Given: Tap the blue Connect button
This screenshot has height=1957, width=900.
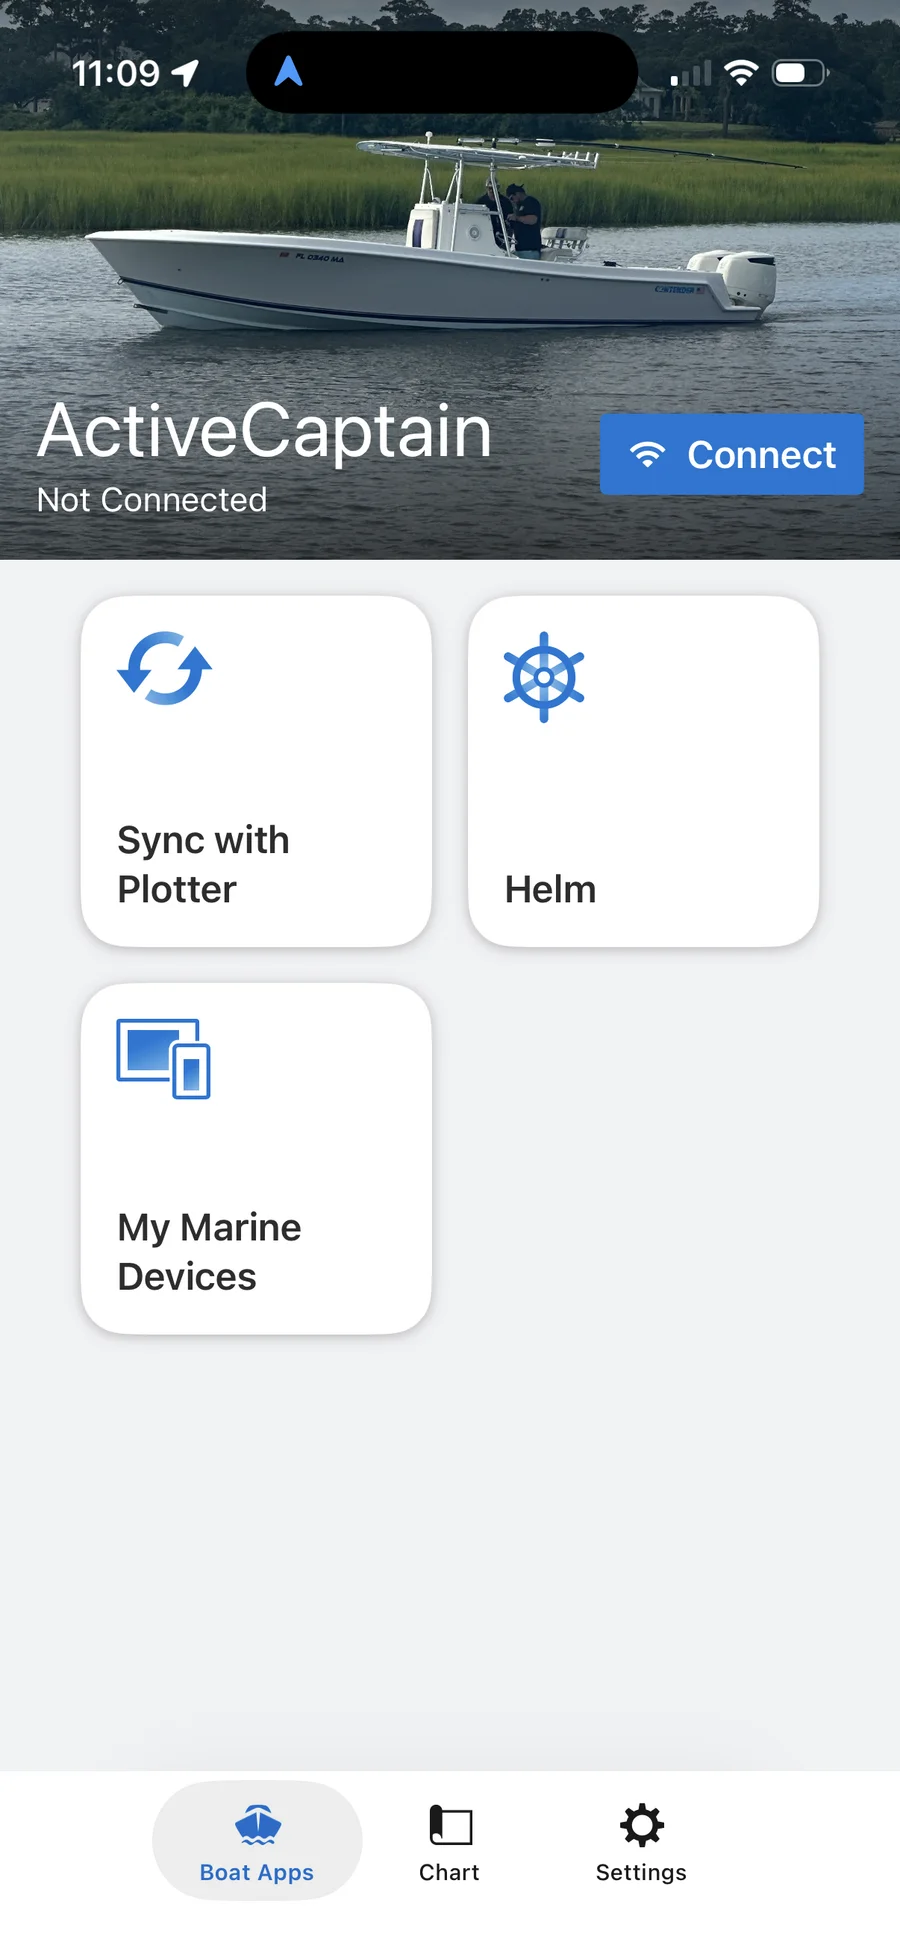Looking at the screenshot, I should 731,454.
